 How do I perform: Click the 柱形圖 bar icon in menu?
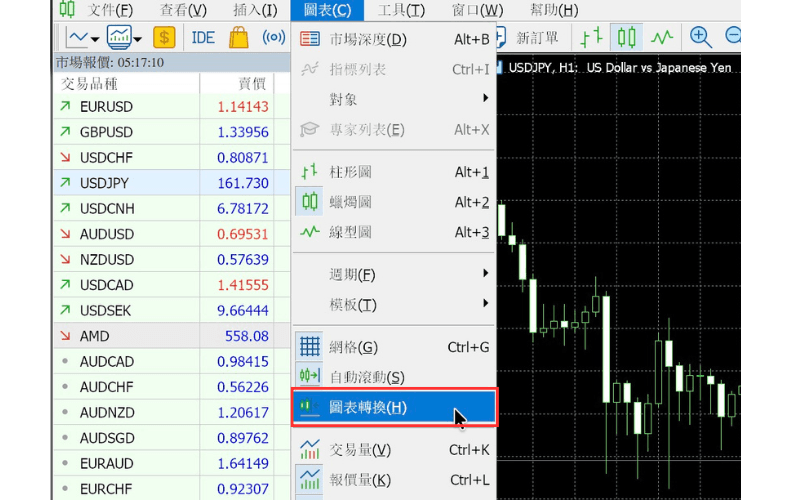point(309,171)
